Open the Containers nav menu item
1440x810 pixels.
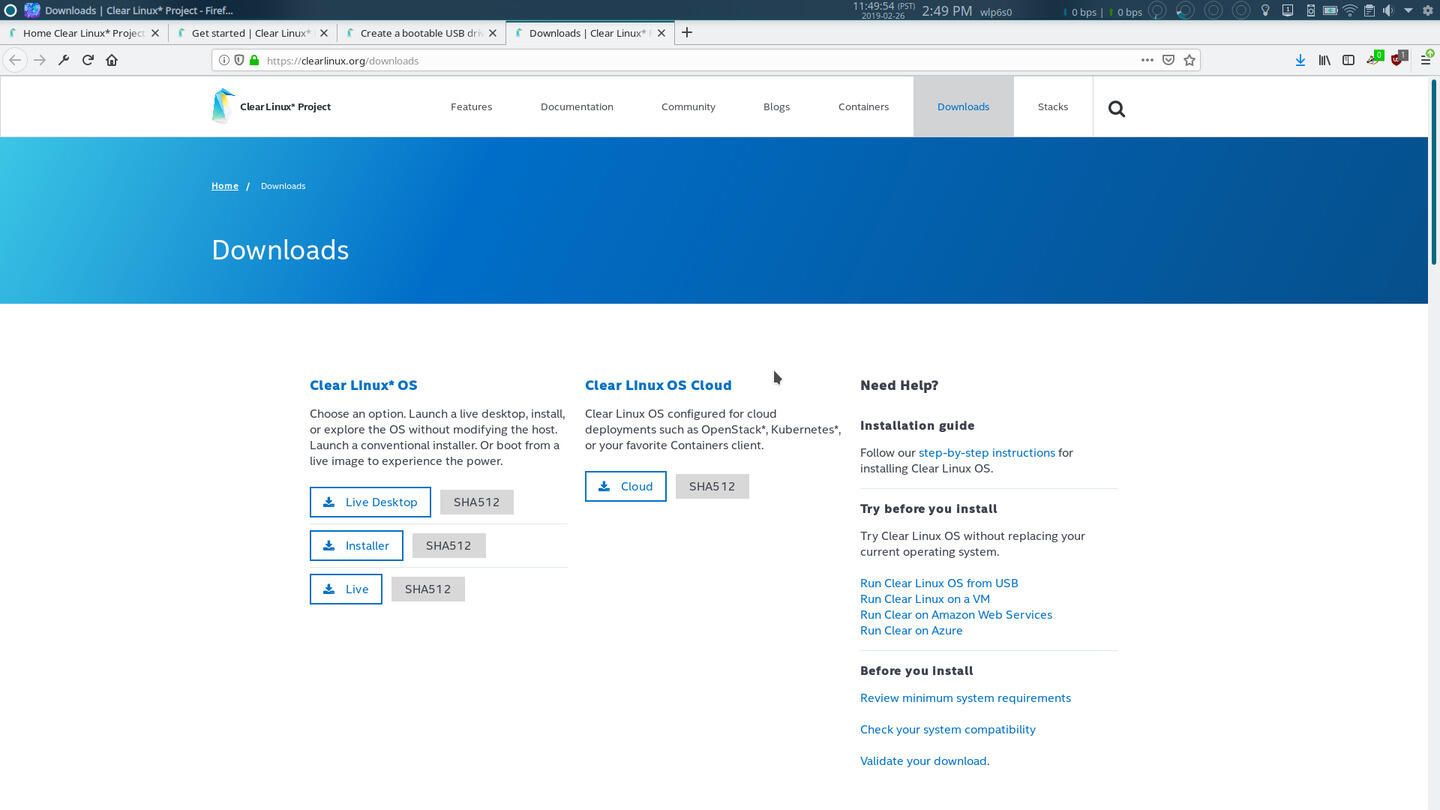click(x=863, y=106)
